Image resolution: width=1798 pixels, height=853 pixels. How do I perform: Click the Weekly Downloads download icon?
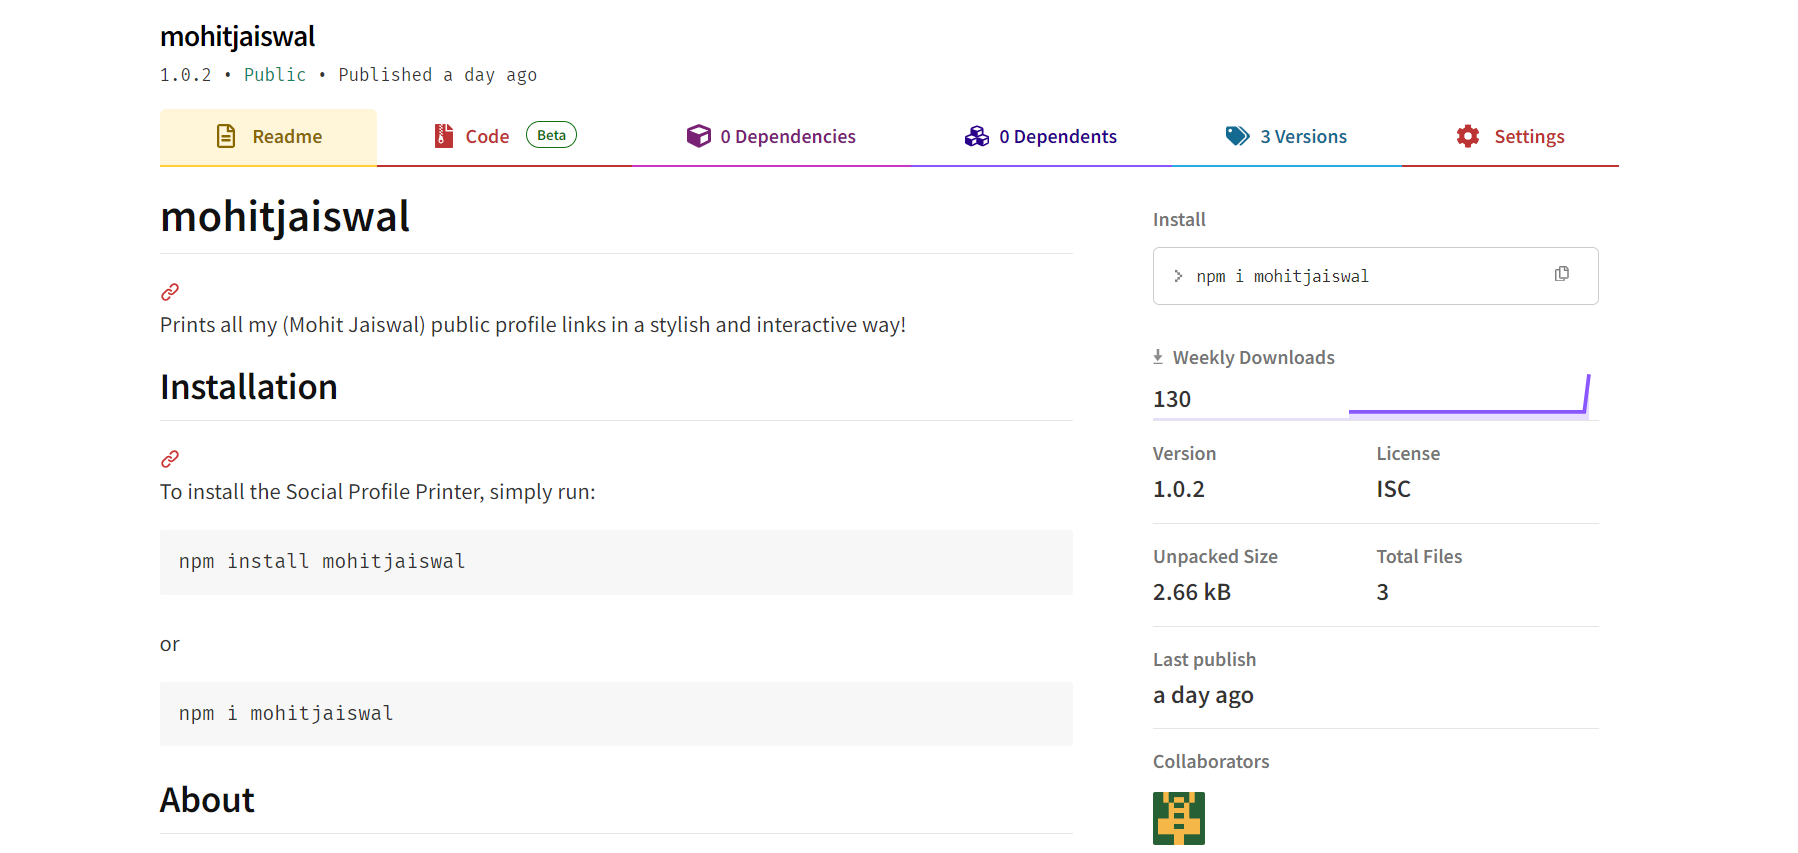(x=1158, y=357)
